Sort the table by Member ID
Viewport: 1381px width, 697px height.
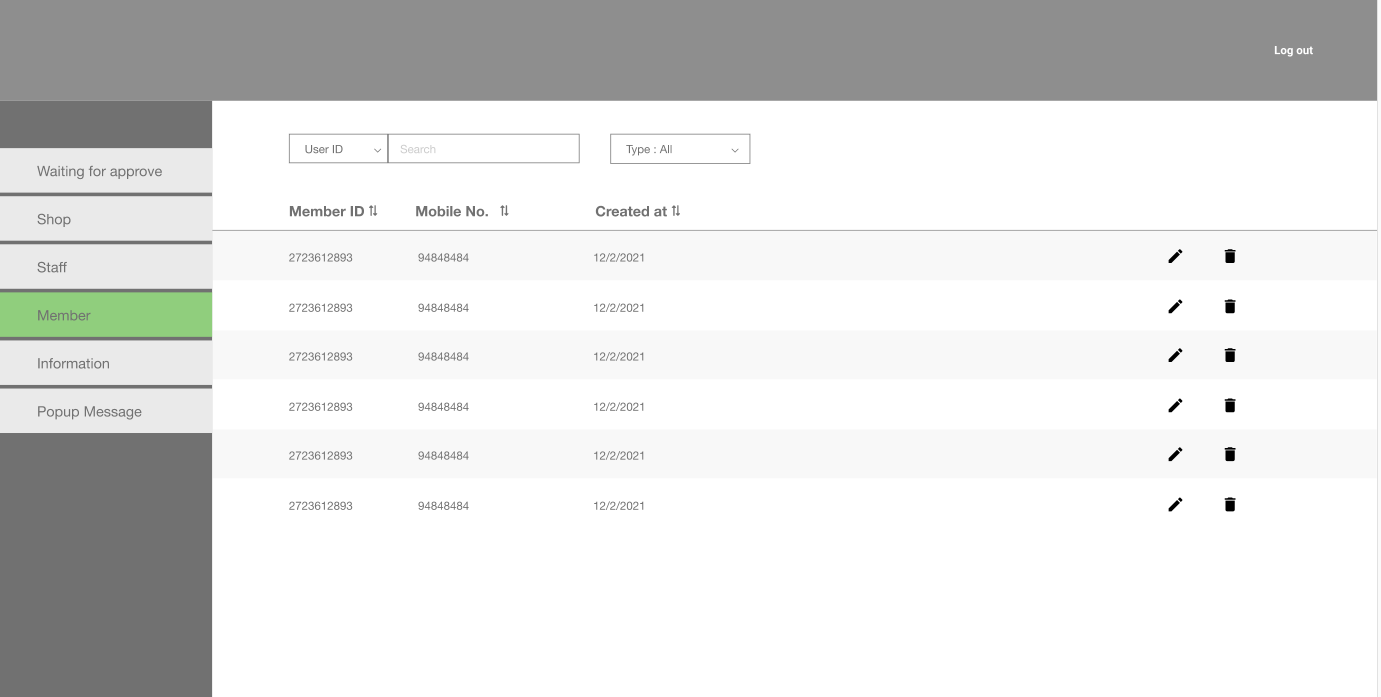tap(373, 211)
